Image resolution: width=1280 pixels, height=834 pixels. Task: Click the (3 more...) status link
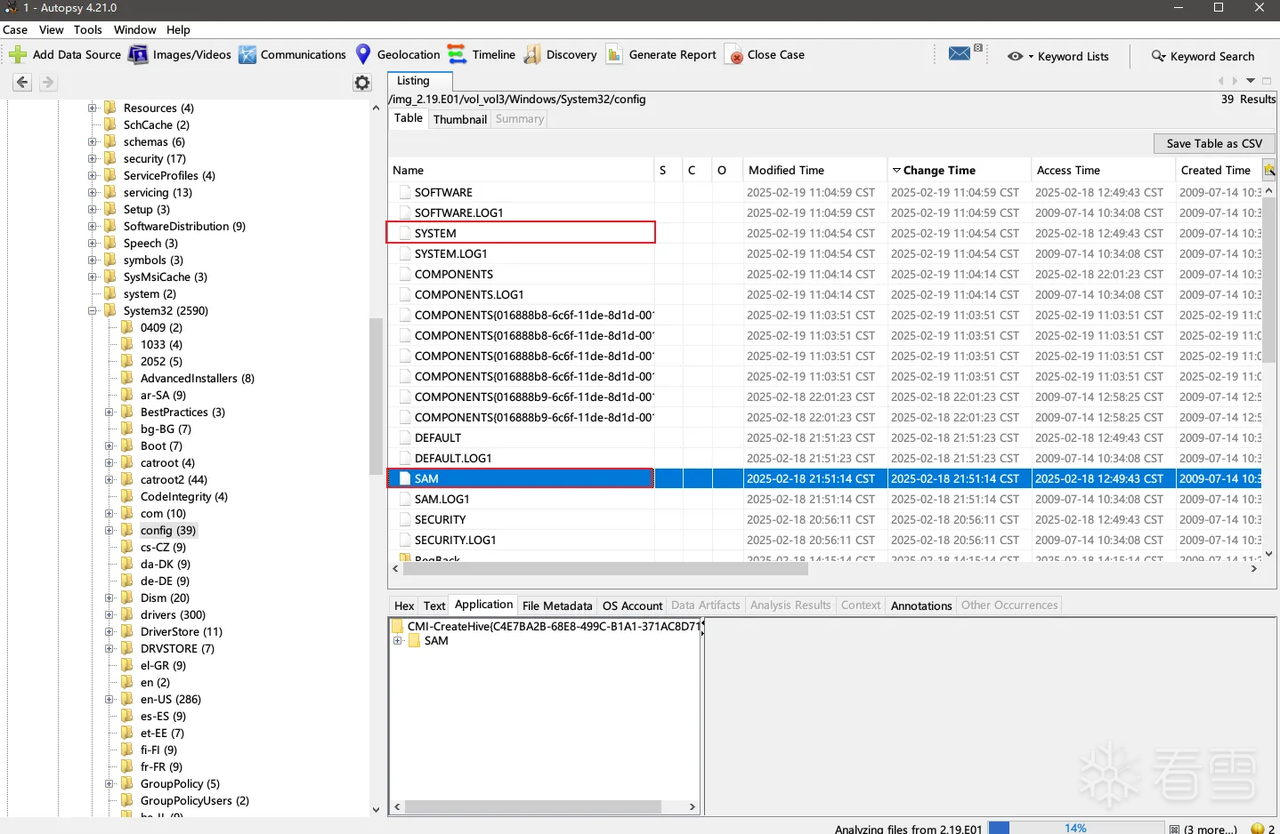(1208, 828)
